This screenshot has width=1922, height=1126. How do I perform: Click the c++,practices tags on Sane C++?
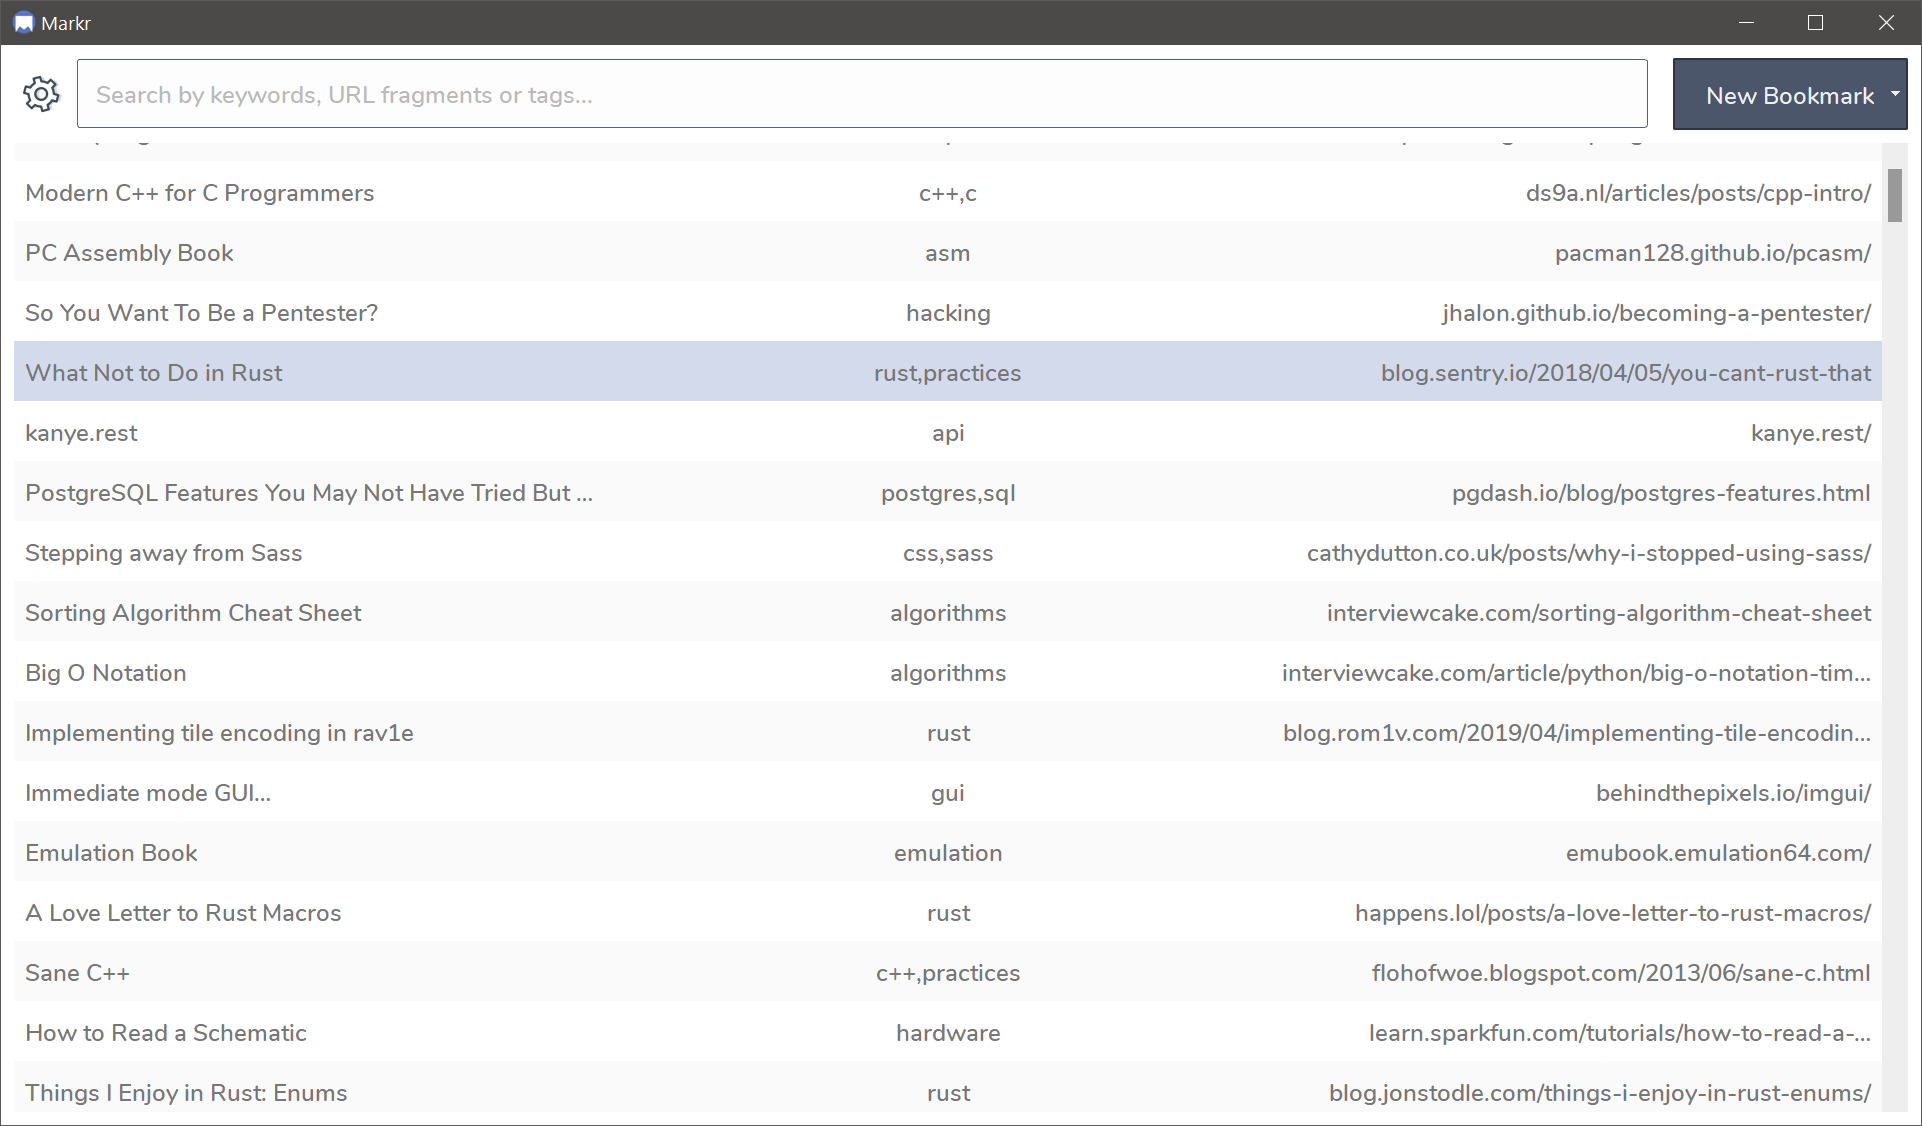tap(947, 973)
